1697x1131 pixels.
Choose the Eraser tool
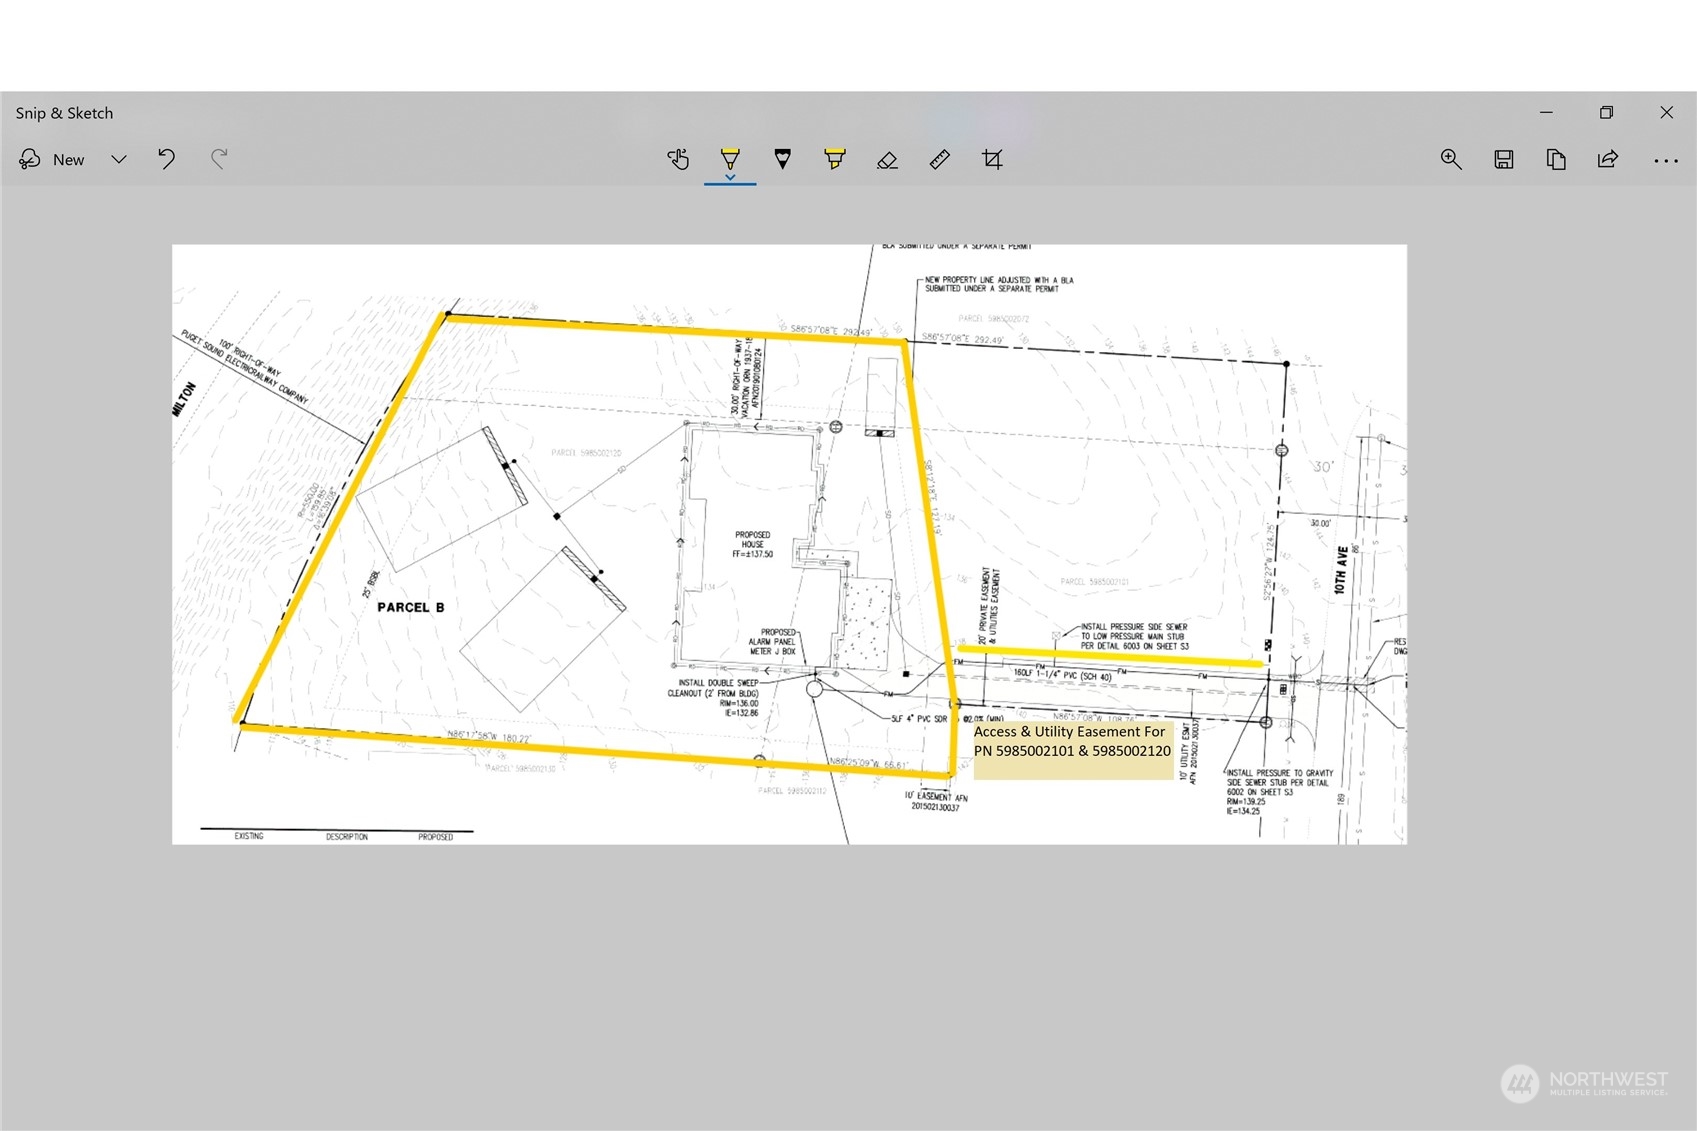click(x=887, y=159)
